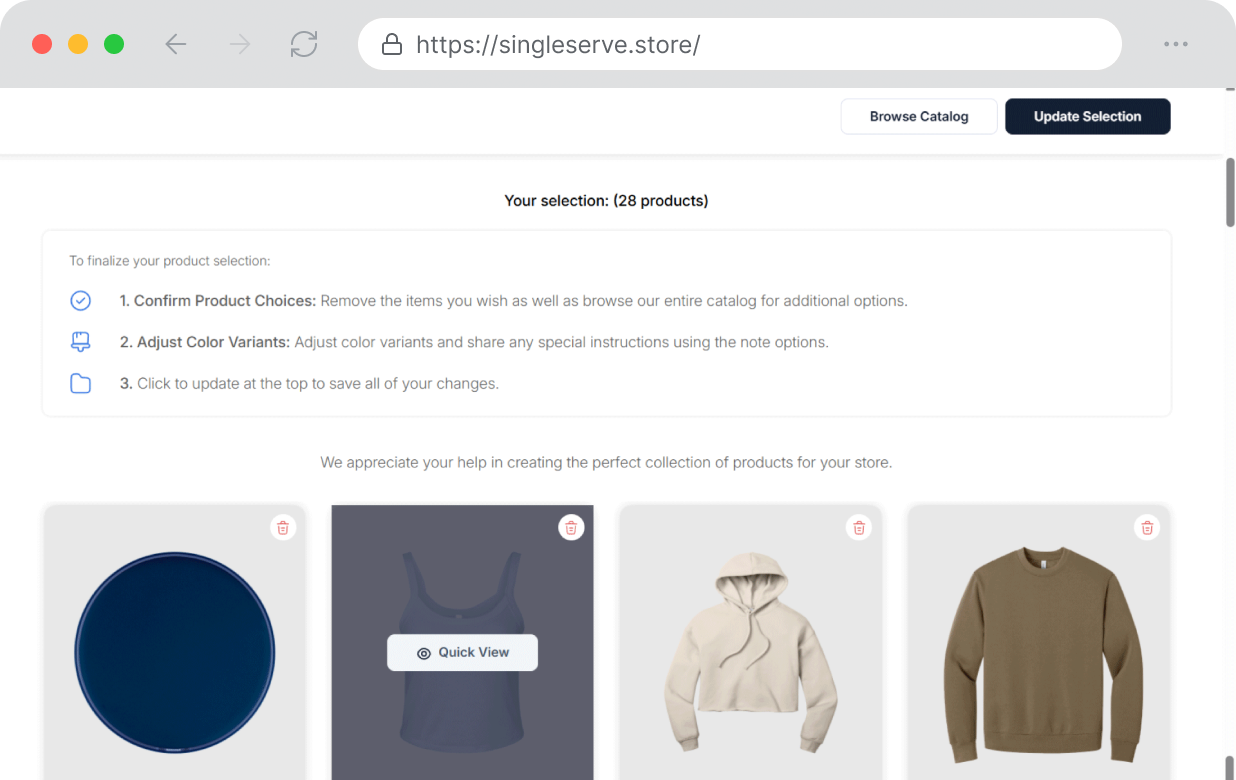Delete the navy plate product
1236x780 pixels.
(x=283, y=528)
